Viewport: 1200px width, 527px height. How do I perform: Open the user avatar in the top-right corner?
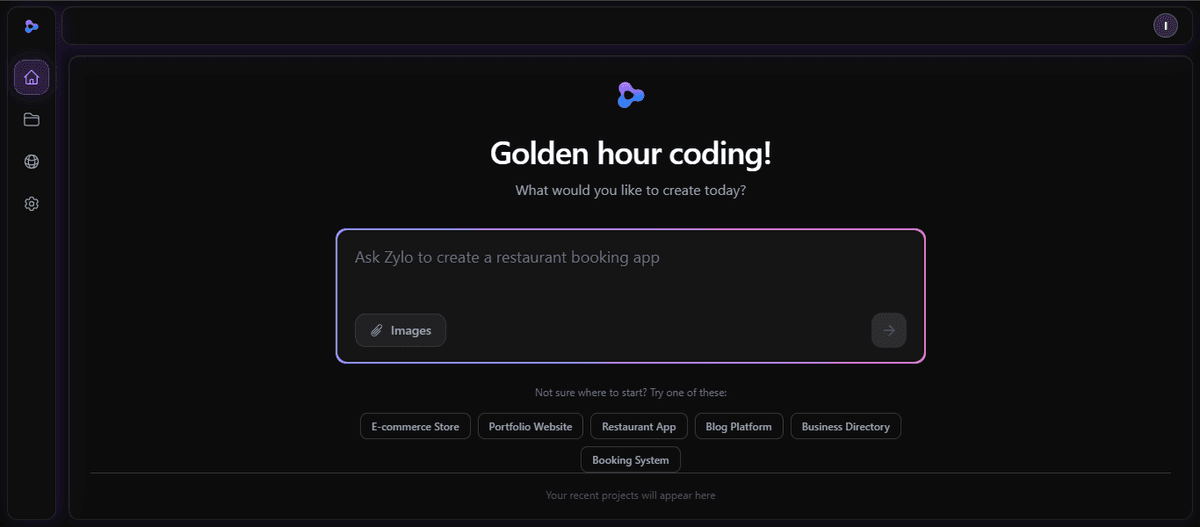tap(1165, 26)
